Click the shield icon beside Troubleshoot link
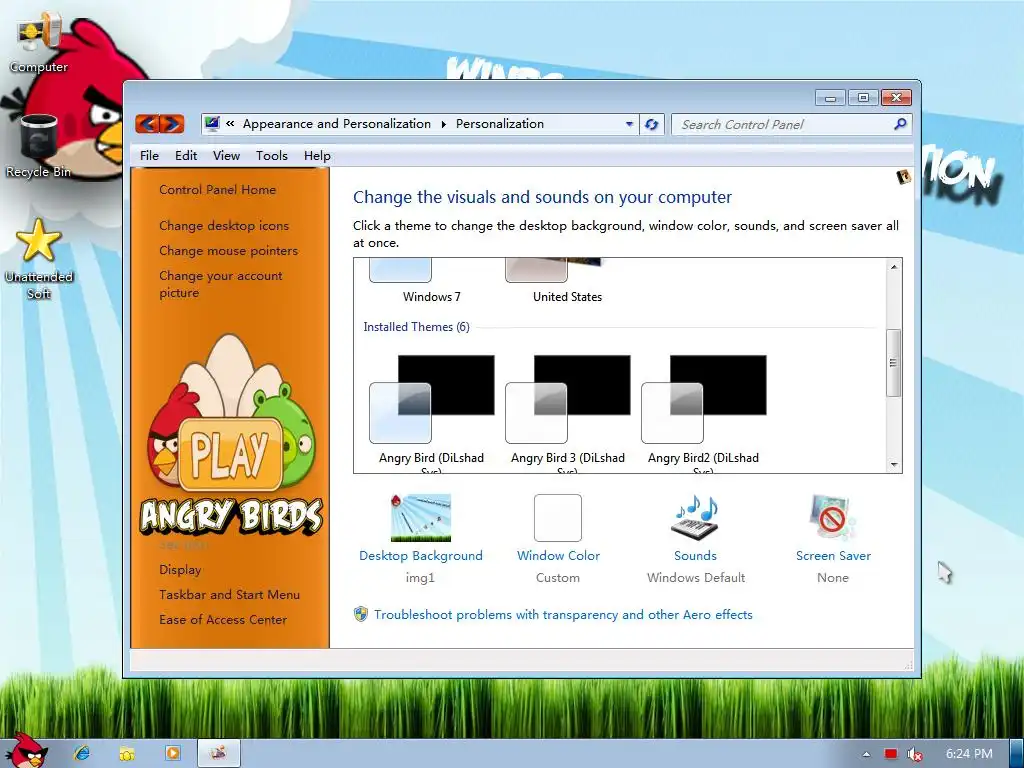The width and height of the screenshot is (1024, 768). (x=360, y=614)
